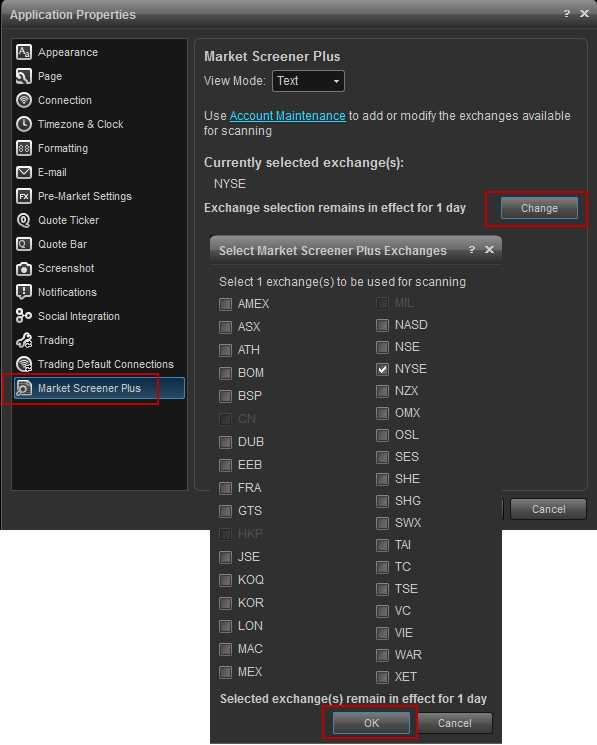
Task: Open Timezone & Clock icon
Action: coord(24,124)
